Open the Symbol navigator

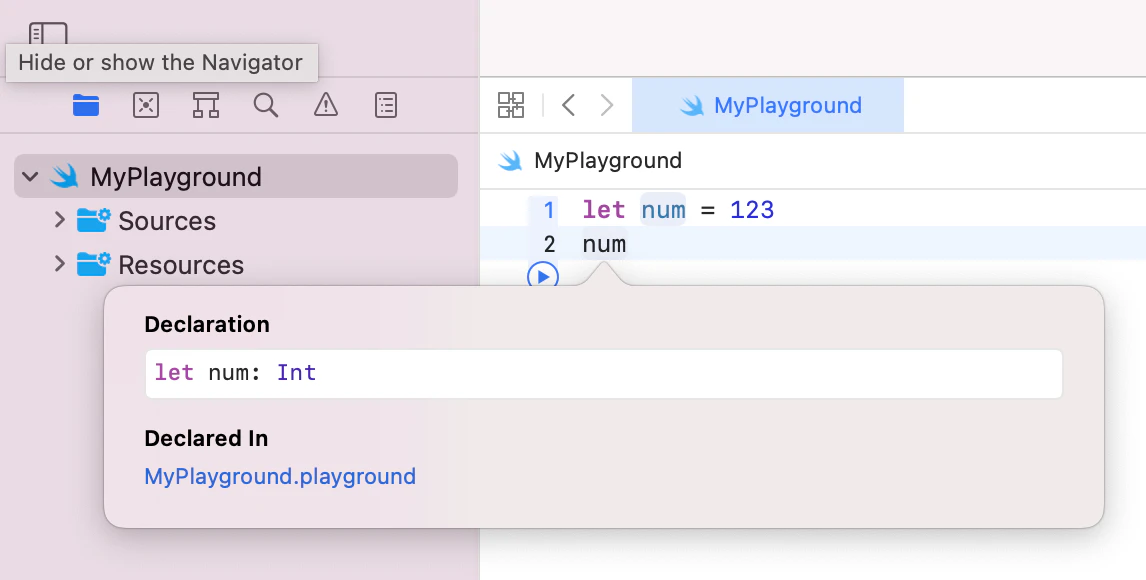pos(206,105)
